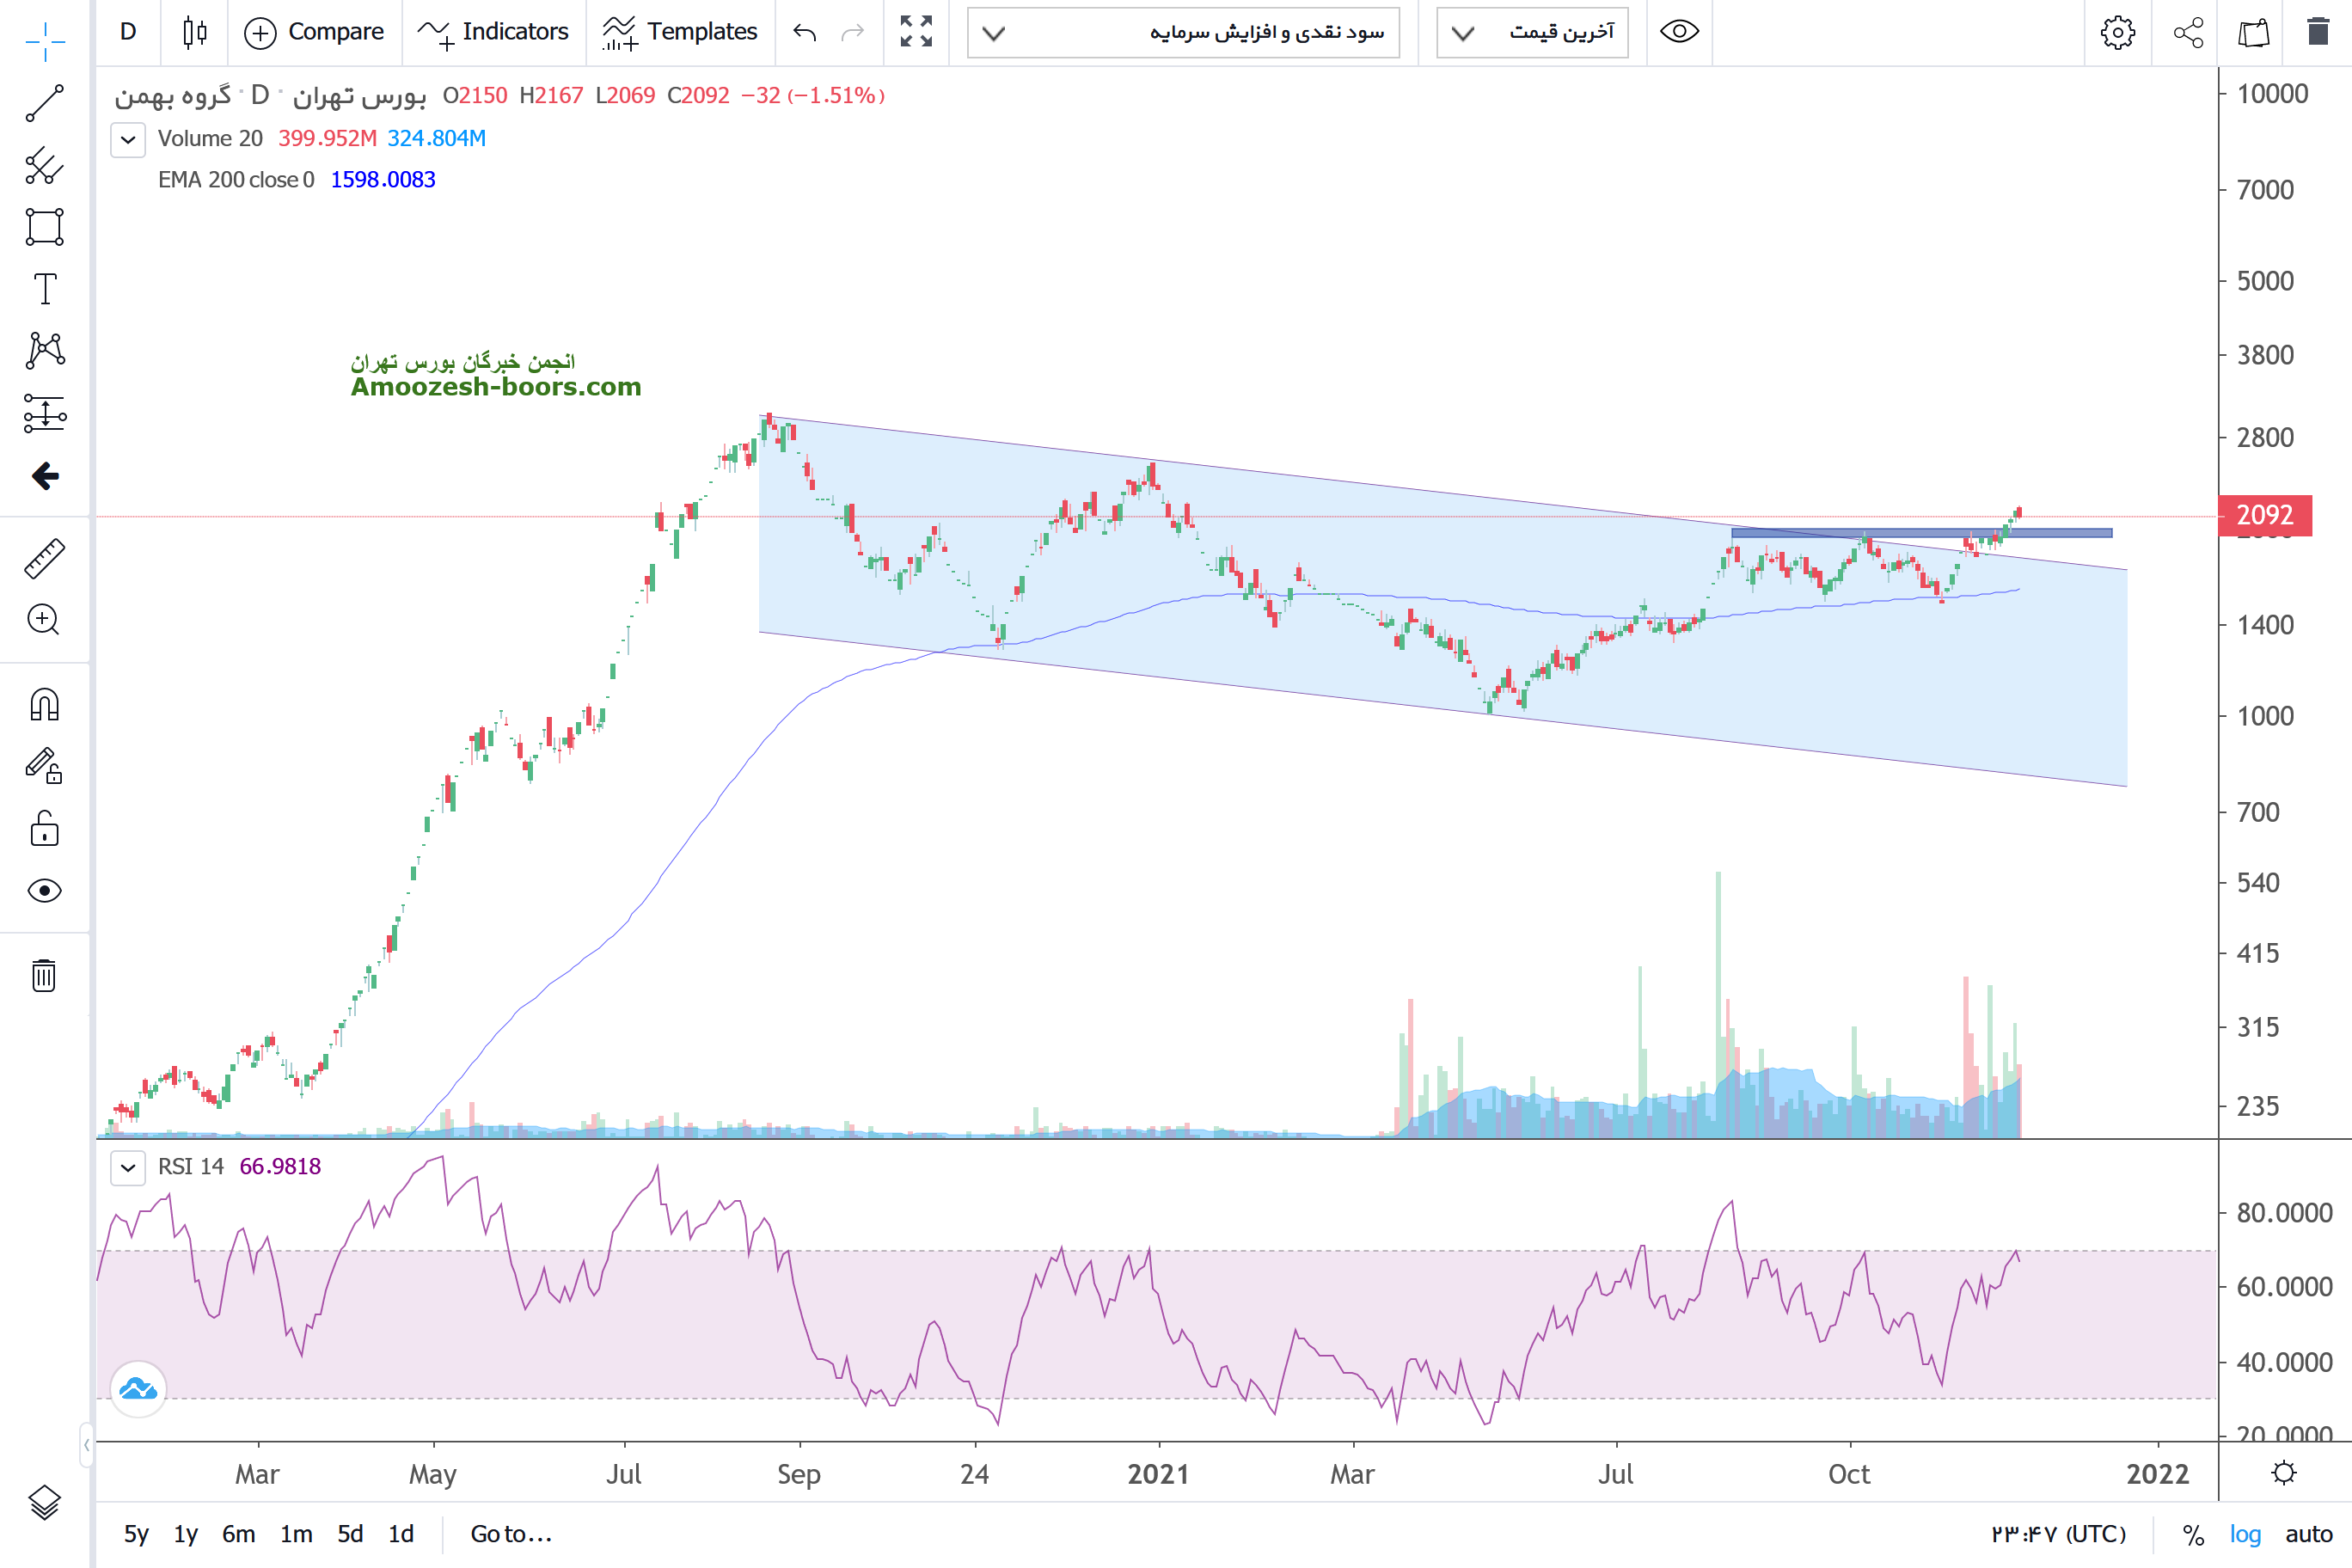Activate the zoom in magnifier tool

click(x=45, y=620)
